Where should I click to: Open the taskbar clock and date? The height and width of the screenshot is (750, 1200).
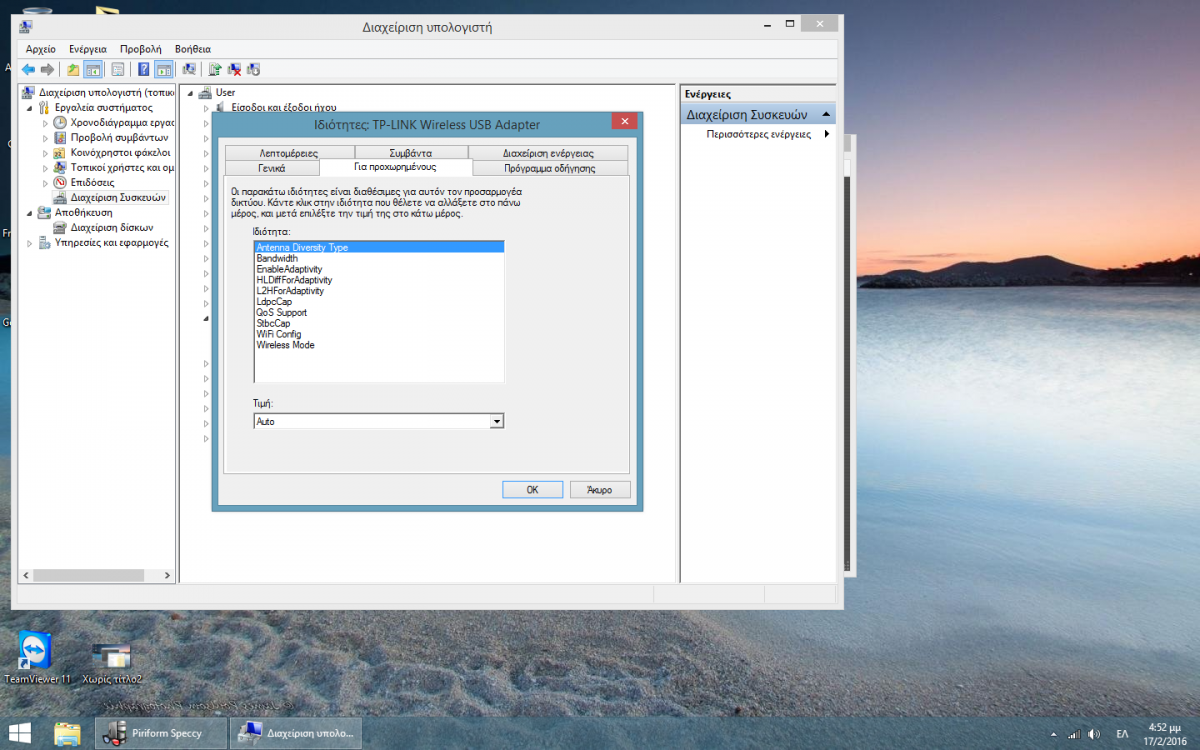coord(1164,733)
